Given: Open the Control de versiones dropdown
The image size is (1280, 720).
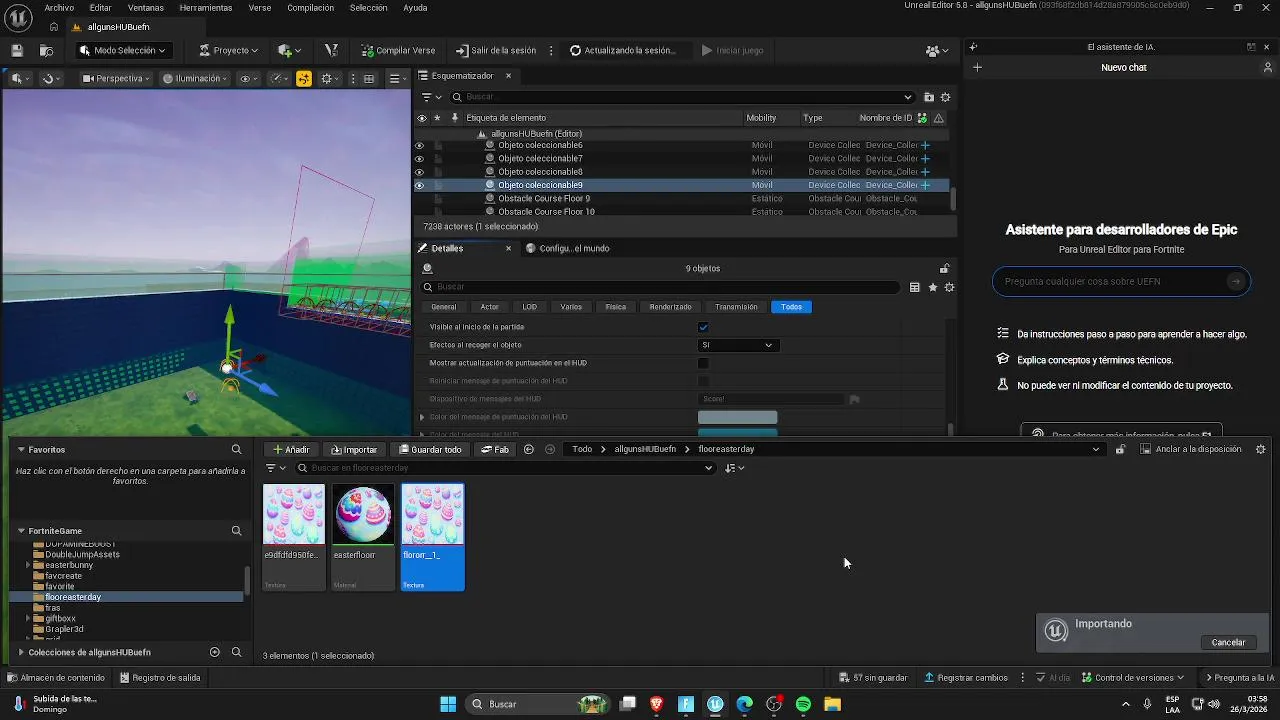Looking at the screenshot, I should [x=1133, y=678].
